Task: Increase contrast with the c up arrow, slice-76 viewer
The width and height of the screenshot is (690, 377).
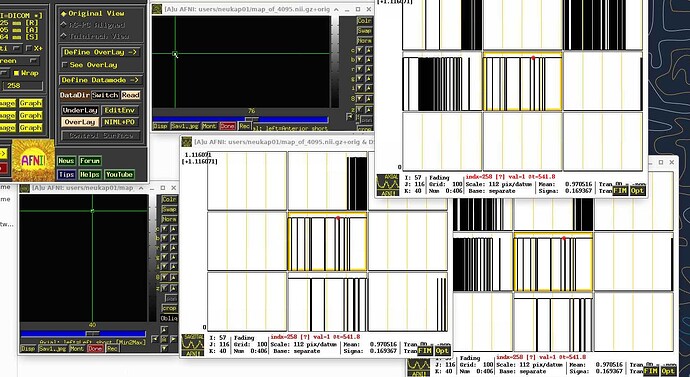Action: pos(368,50)
